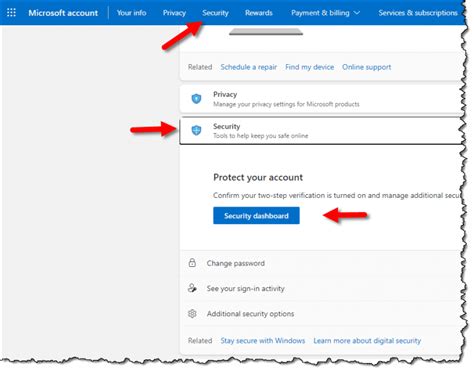
Task: Click the Stay secure with Windows link
Action: click(263, 341)
